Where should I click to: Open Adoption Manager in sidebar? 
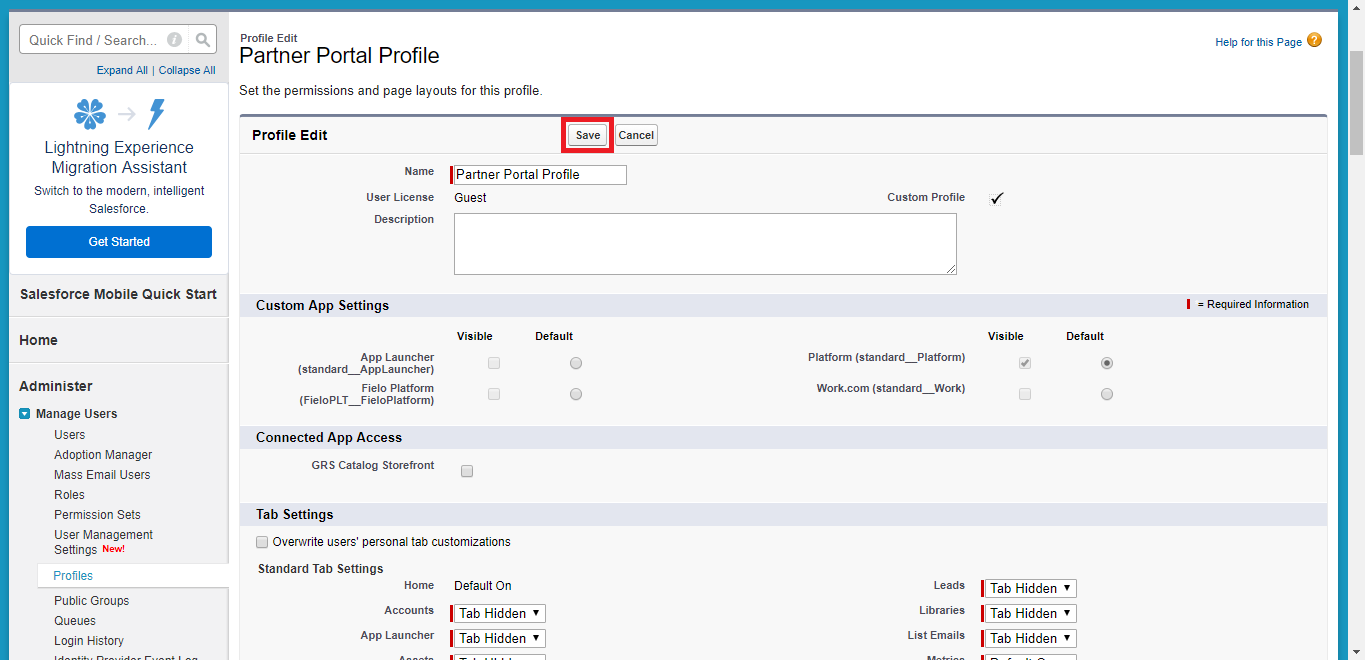(103, 455)
